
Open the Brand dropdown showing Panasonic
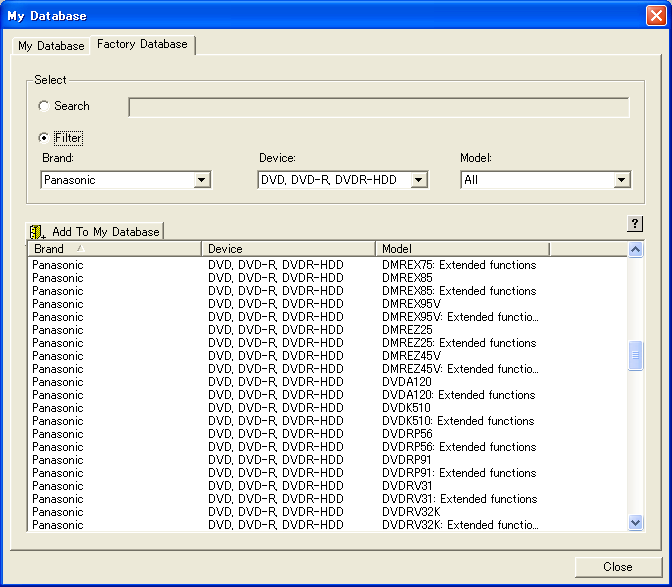point(202,180)
